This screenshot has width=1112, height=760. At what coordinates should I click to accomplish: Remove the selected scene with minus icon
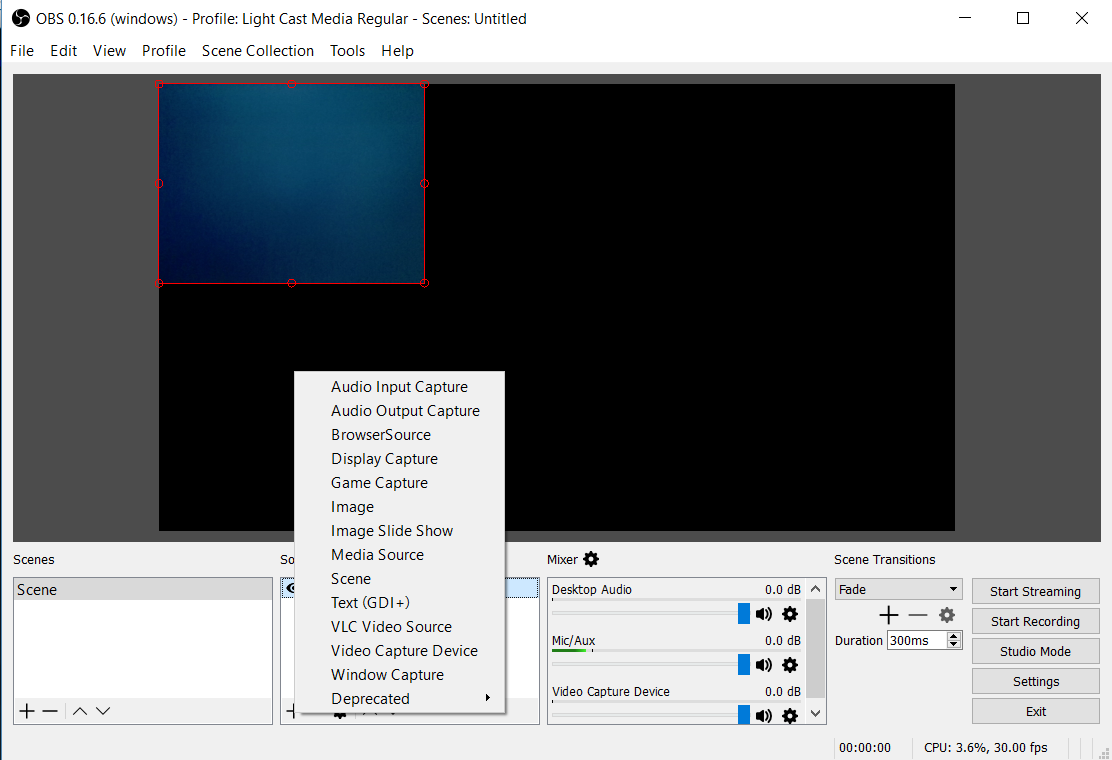tap(50, 711)
